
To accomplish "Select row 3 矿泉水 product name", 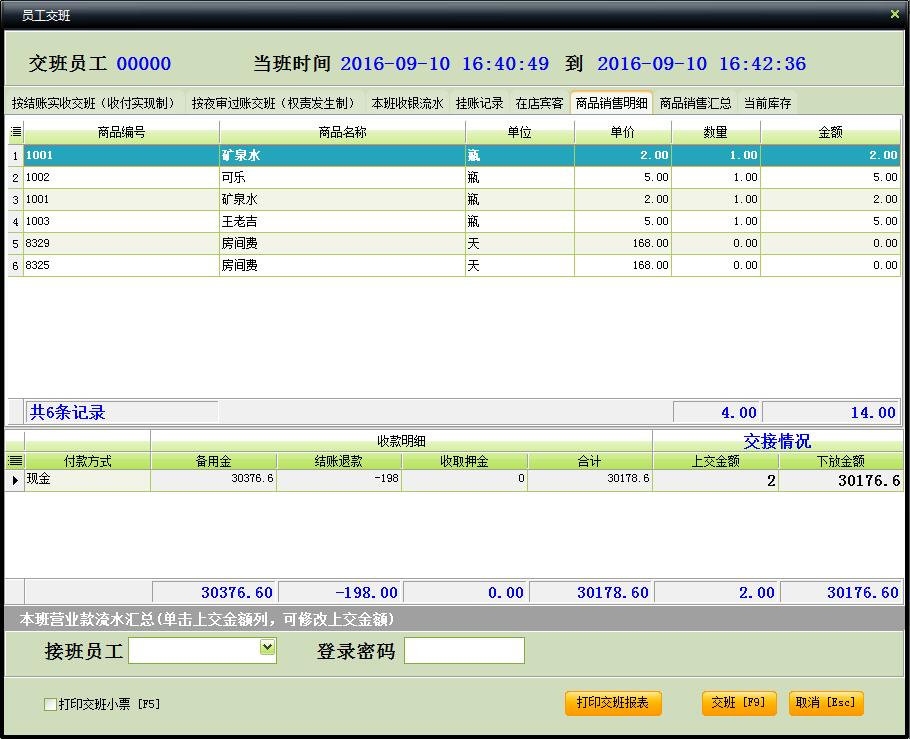I will (x=342, y=199).
